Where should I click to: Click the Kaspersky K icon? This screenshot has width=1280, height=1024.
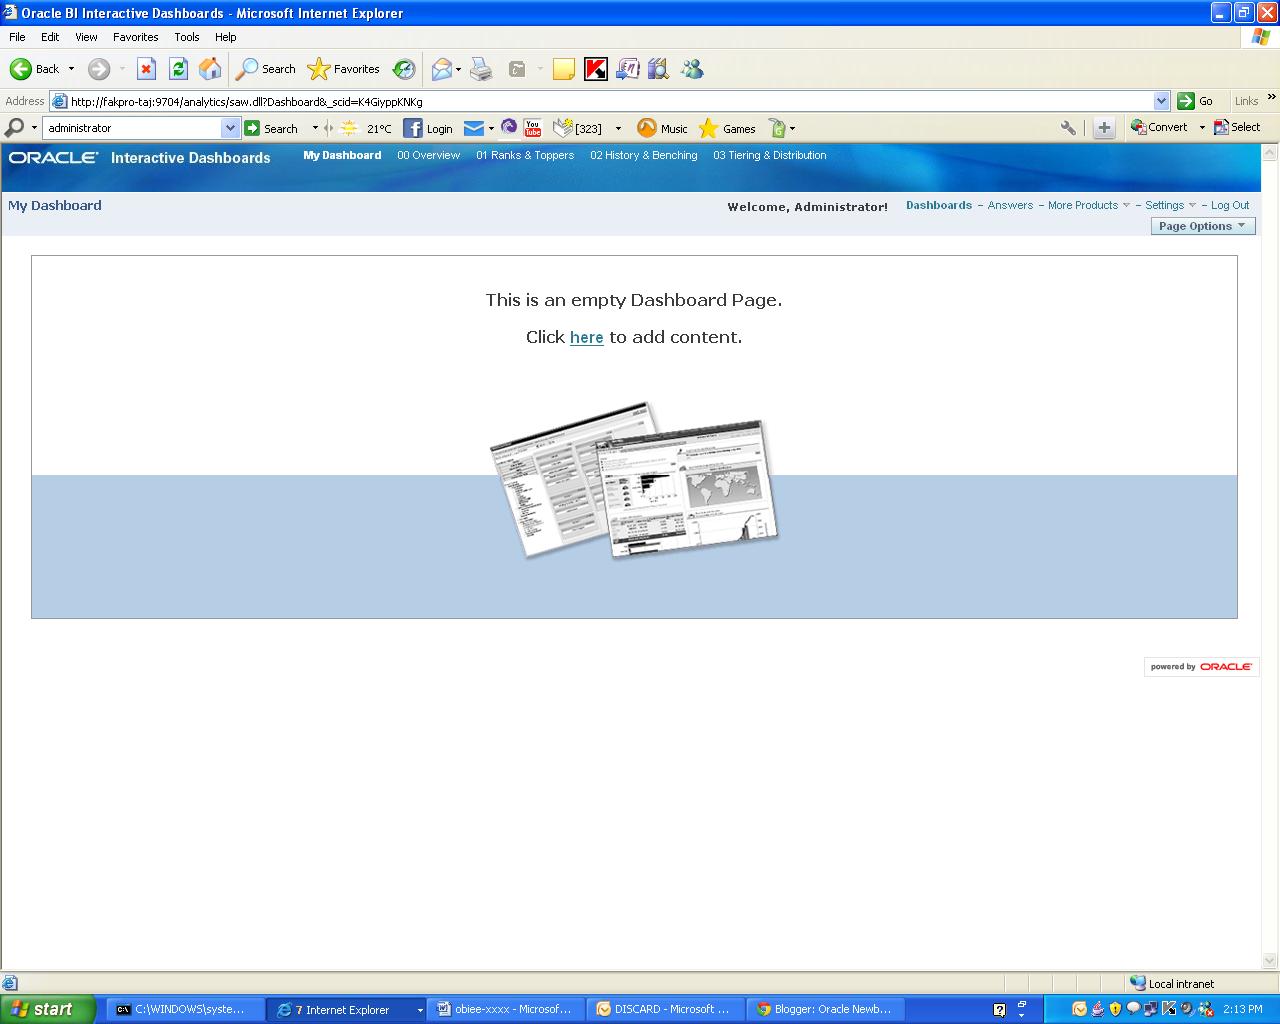tap(596, 69)
